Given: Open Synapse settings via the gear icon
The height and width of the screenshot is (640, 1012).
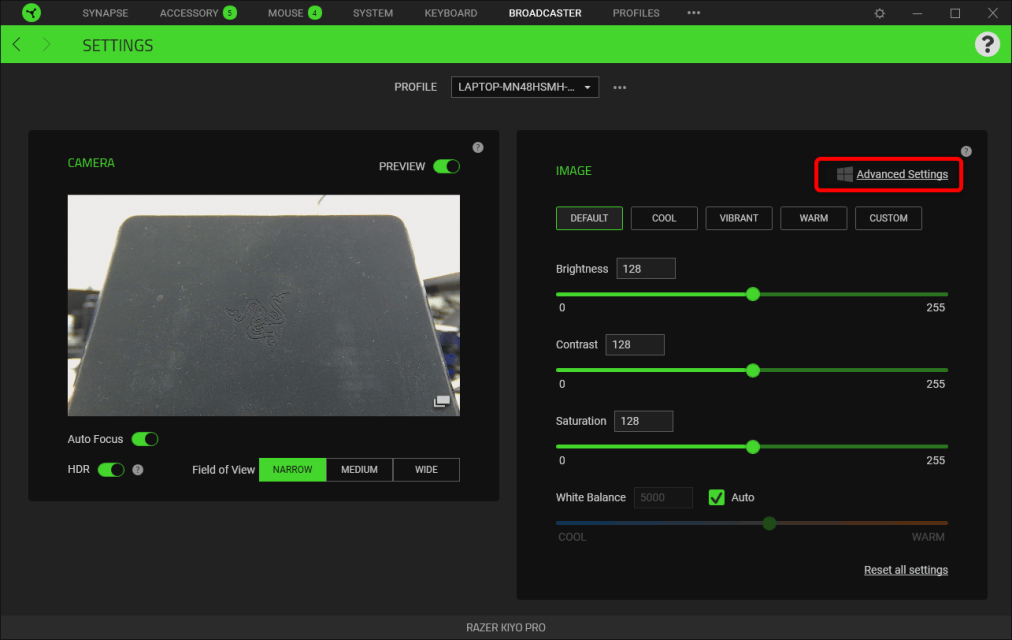Looking at the screenshot, I should click(x=878, y=13).
